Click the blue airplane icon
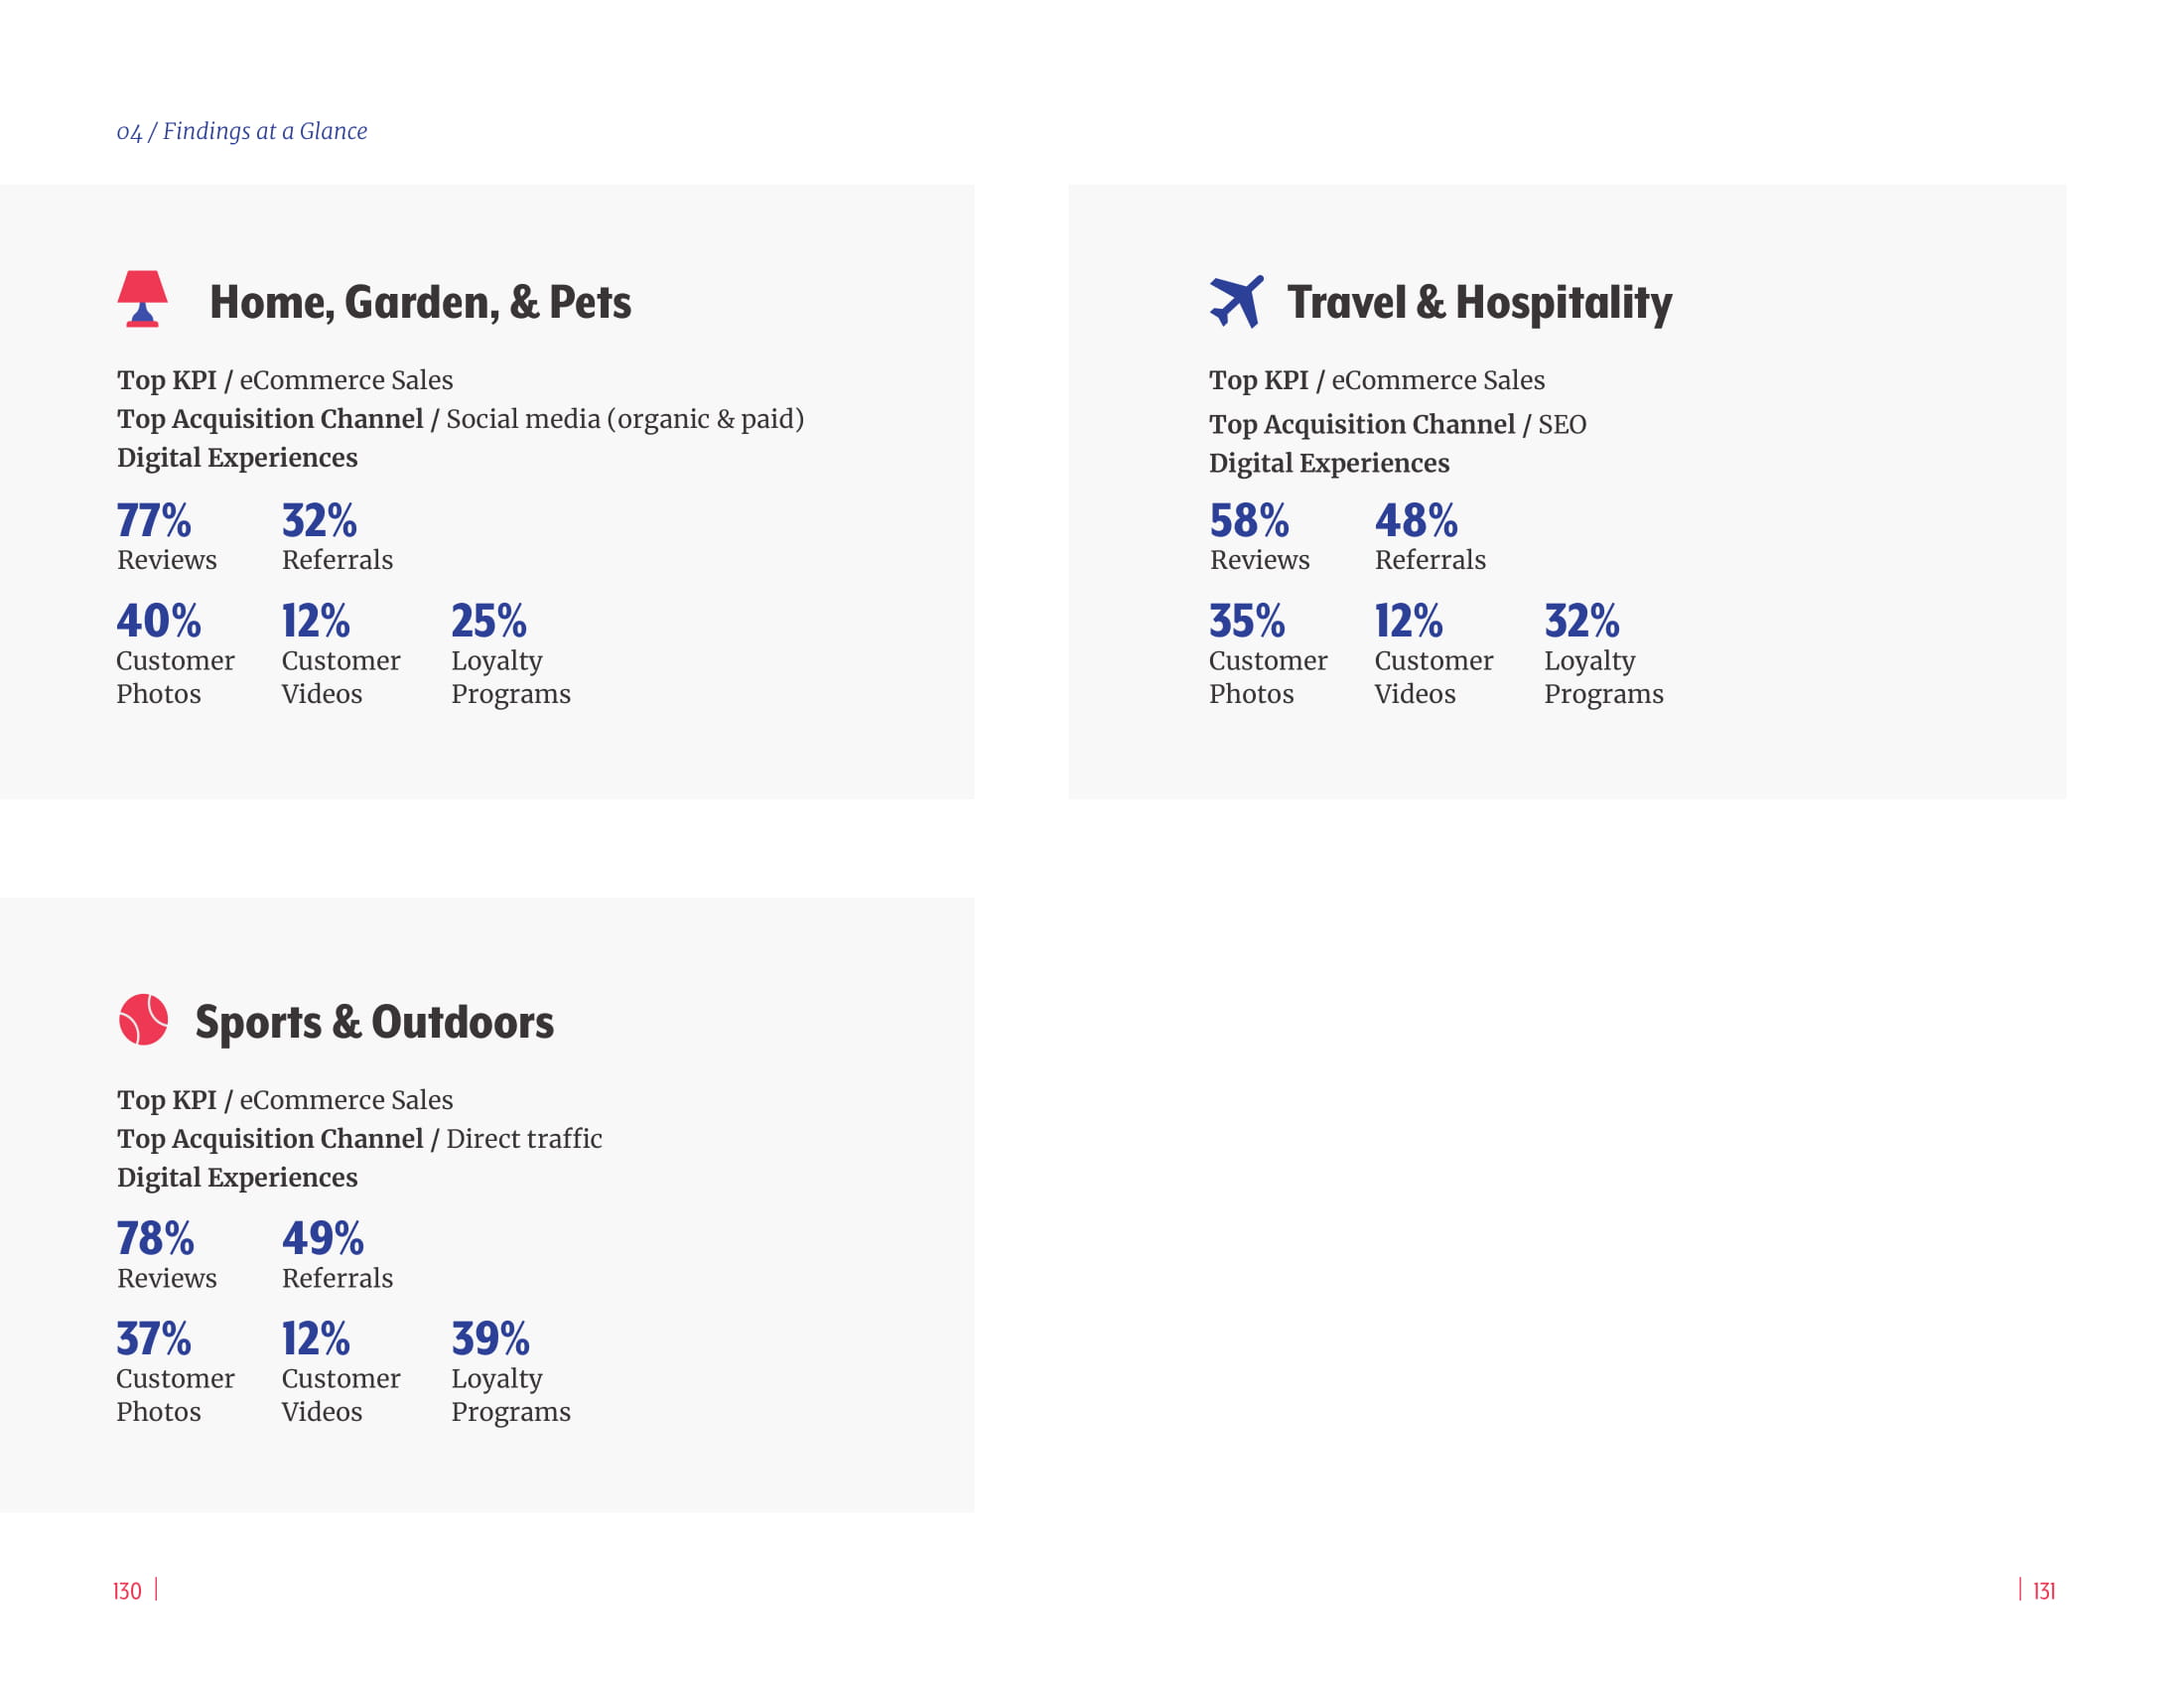Viewport: 2184px width, 1688px height. point(1236,300)
